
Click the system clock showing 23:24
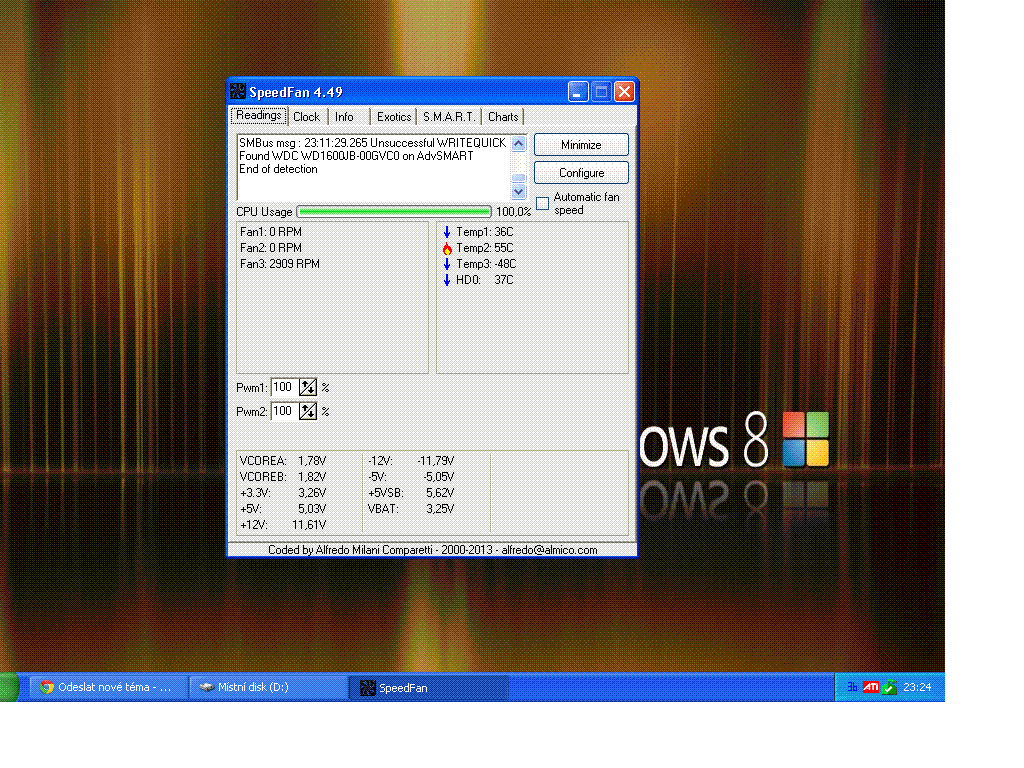click(x=917, y=687)
